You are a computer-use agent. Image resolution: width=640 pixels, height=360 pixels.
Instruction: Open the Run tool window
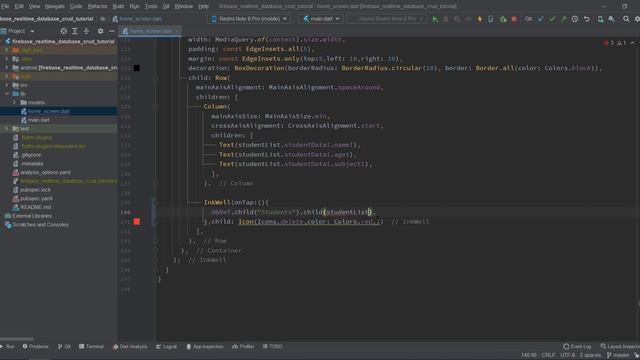pos(8,347)
